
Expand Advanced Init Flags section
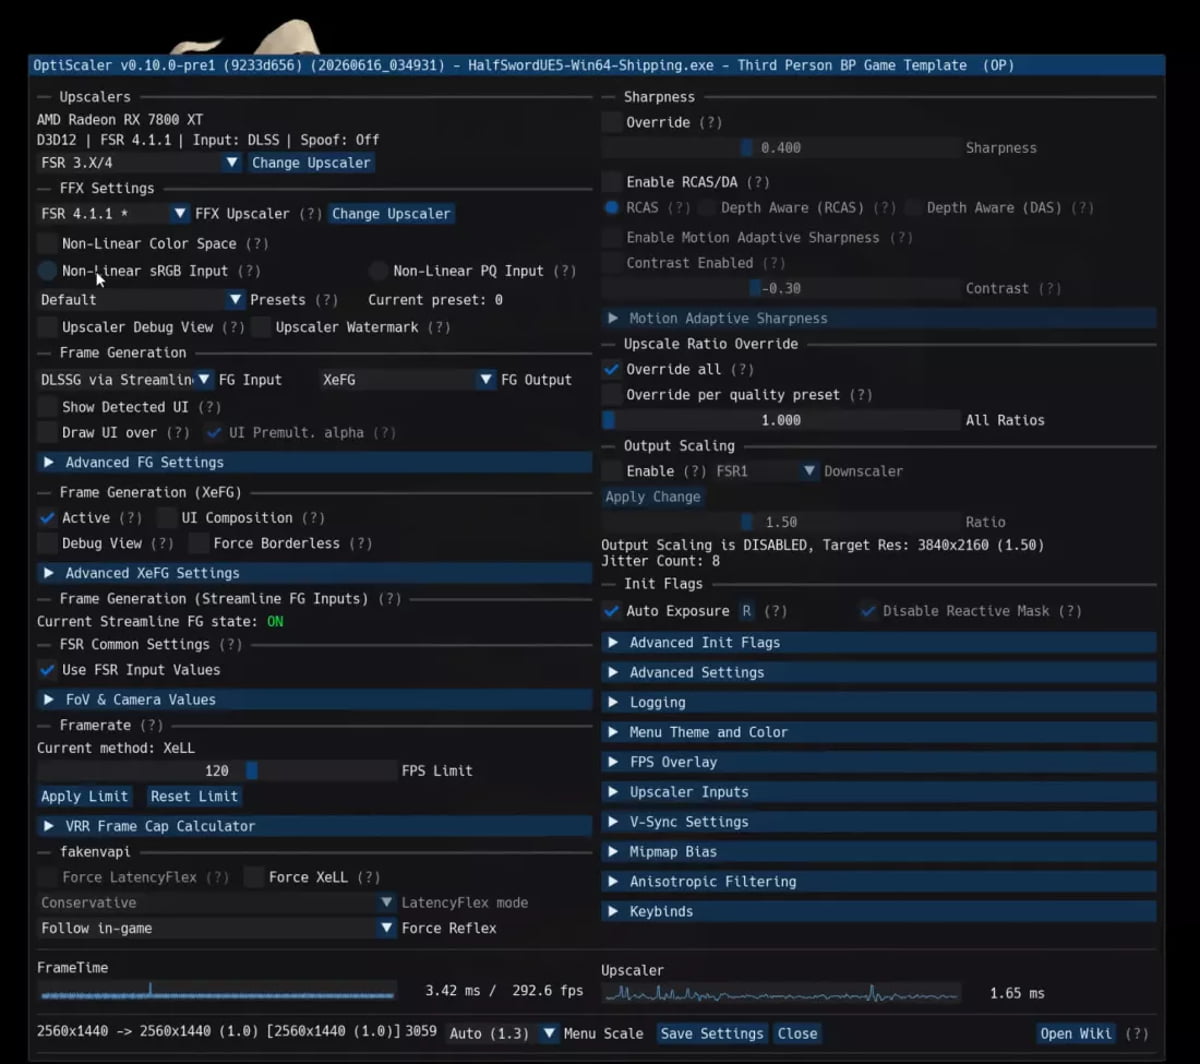click(879, 642)
